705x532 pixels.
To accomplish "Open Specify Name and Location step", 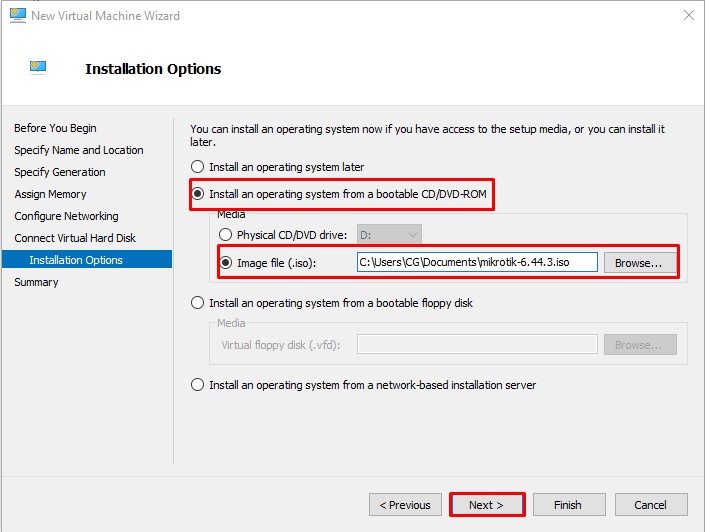I will 79,150.
